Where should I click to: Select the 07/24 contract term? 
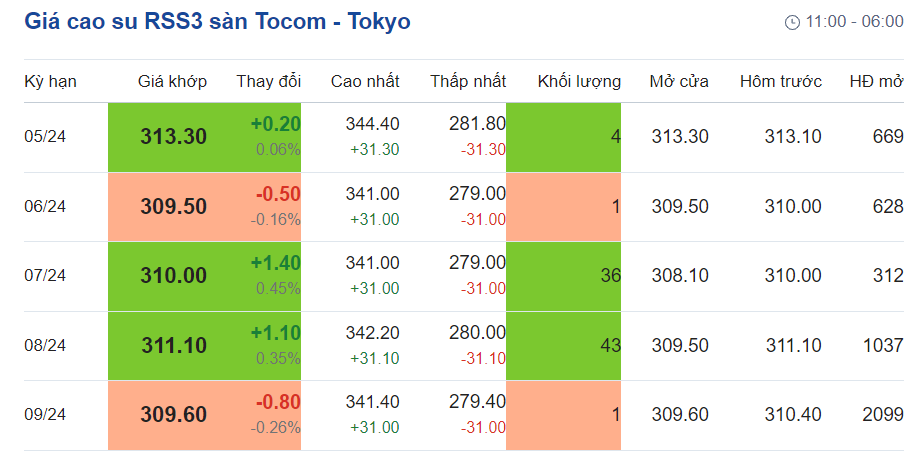(45, 276)
